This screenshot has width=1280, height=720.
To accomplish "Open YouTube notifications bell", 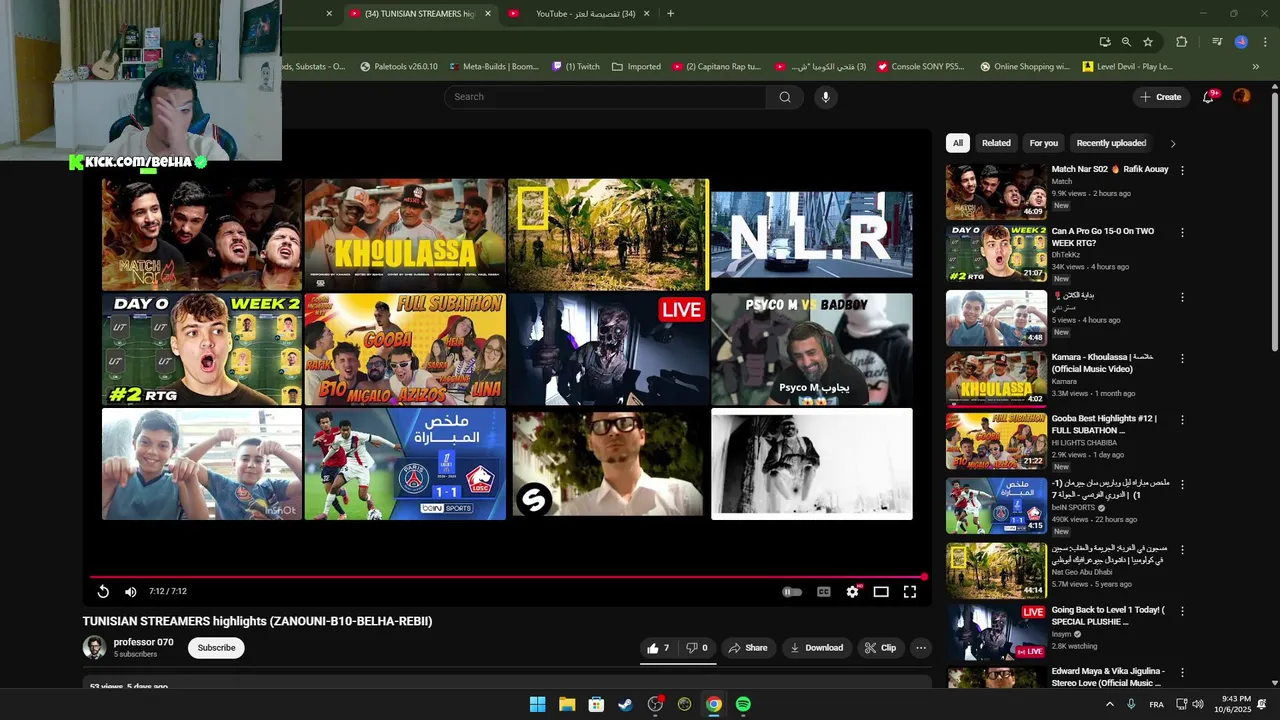I will coord(1209,97).
